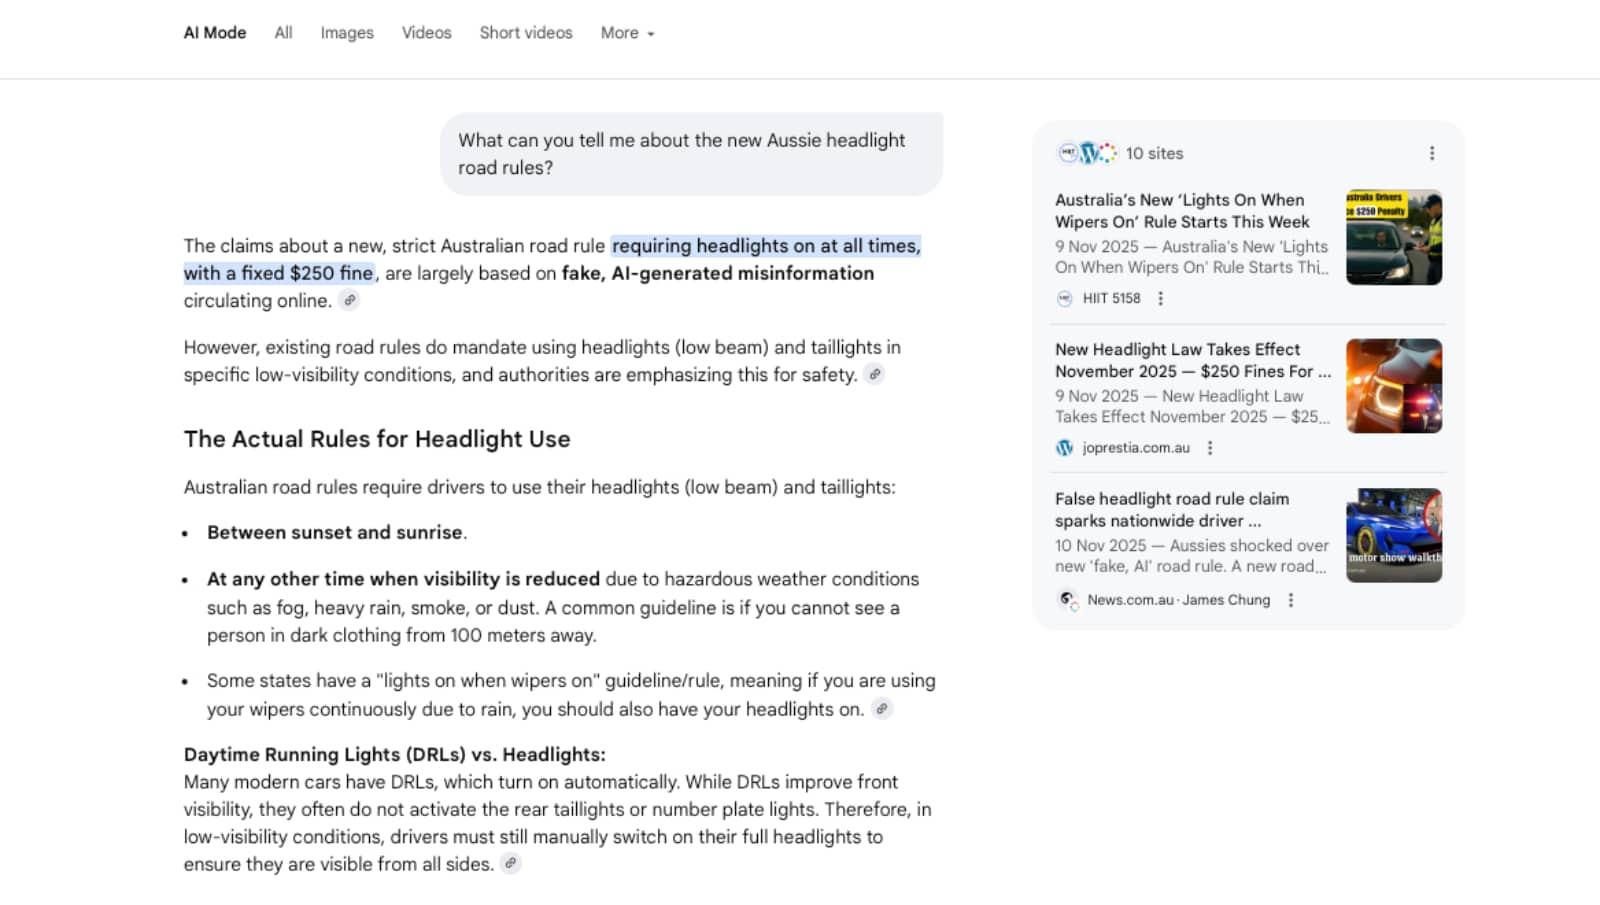
Task: Click citation link icon after 'this for safety'
Action: [874, 374]
